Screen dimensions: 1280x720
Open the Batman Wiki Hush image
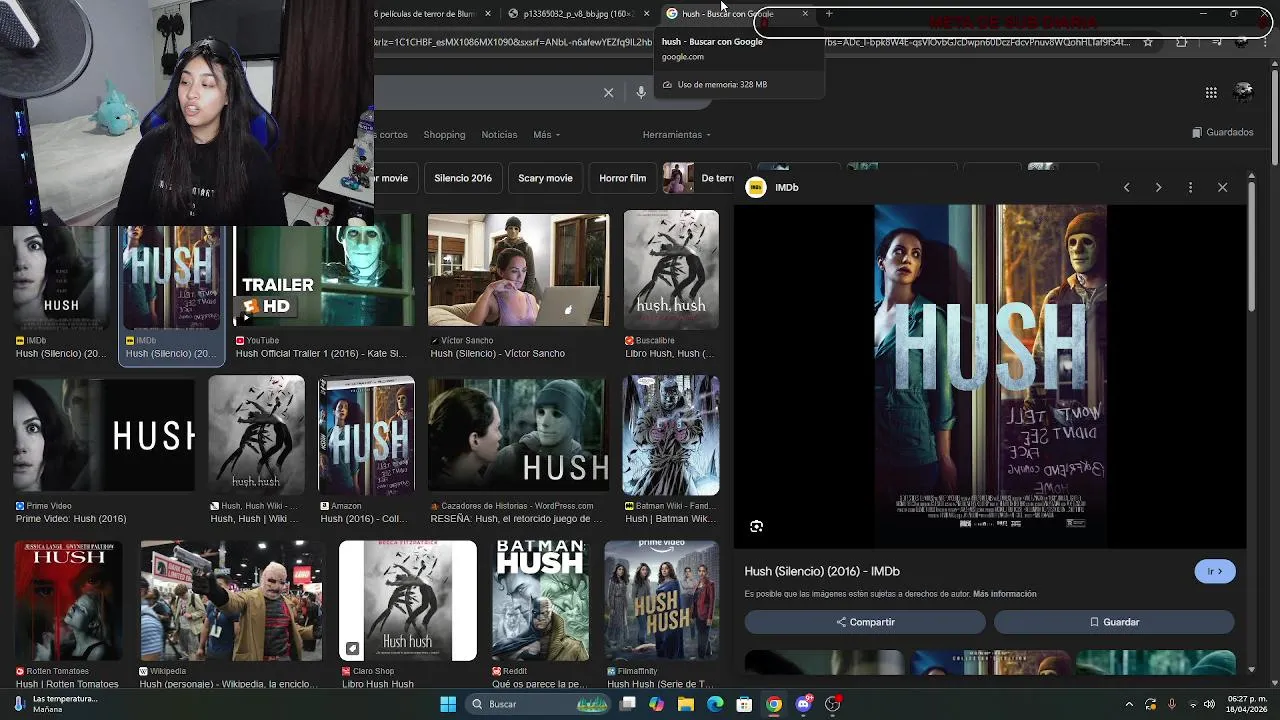(x=670, y=436)
